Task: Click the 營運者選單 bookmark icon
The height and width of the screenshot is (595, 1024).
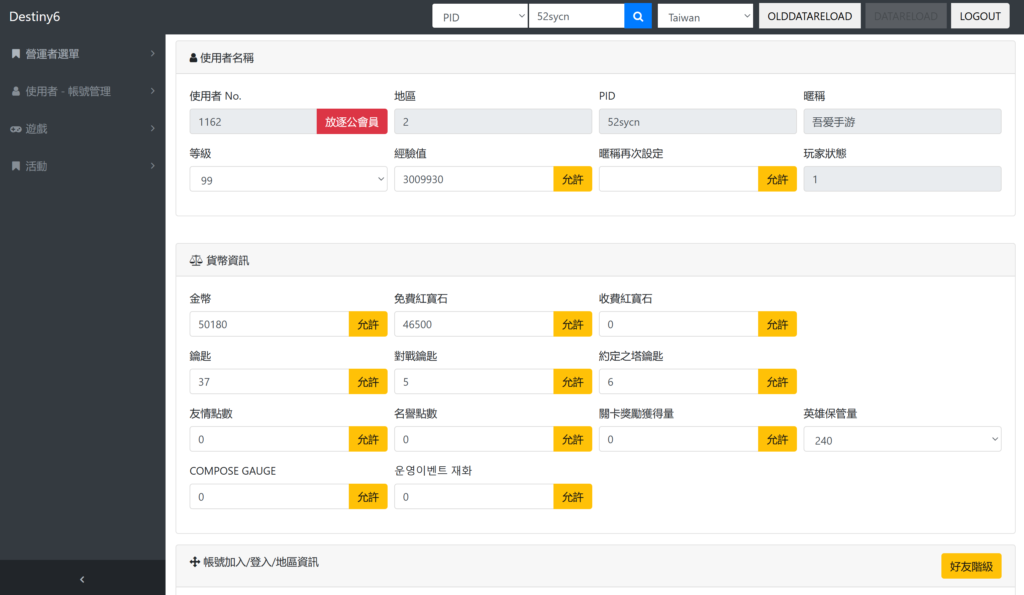Action: (16, 54)
